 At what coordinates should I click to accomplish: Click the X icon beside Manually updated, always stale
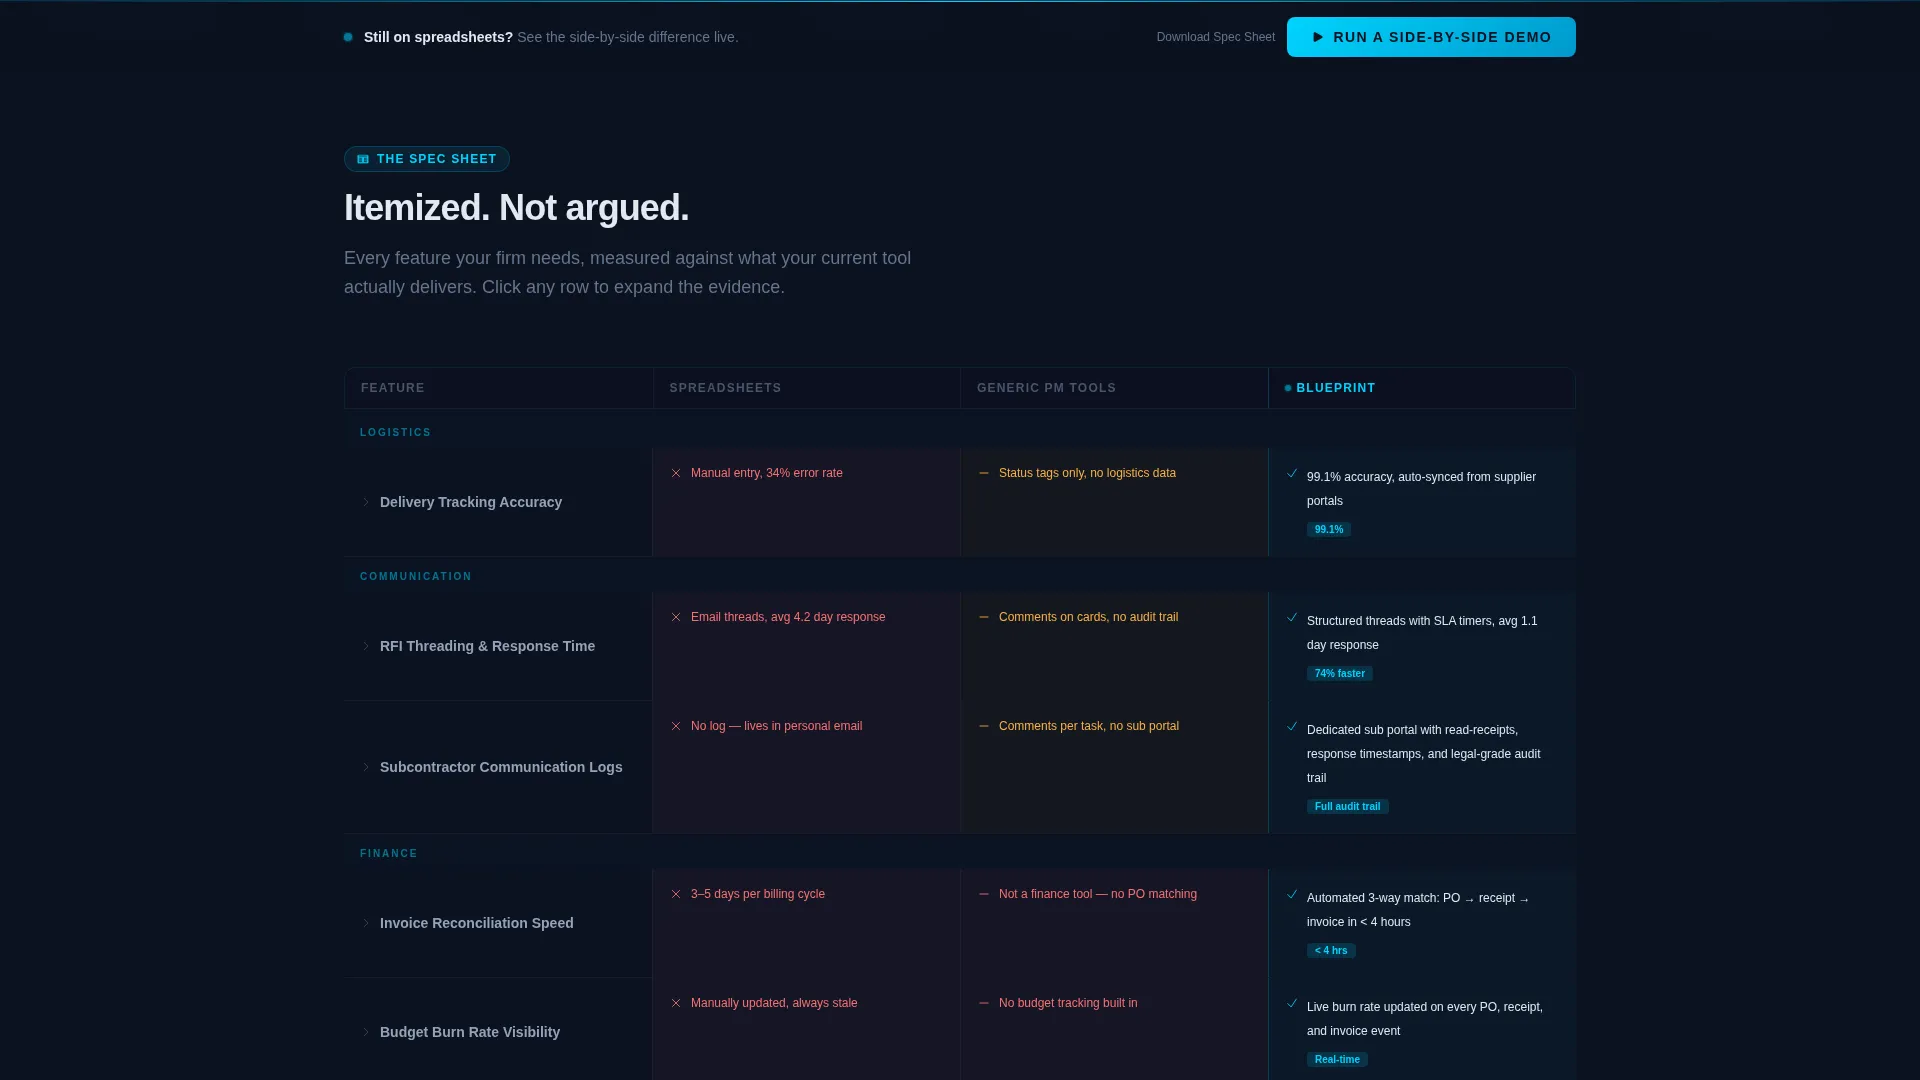point(676,1003)
